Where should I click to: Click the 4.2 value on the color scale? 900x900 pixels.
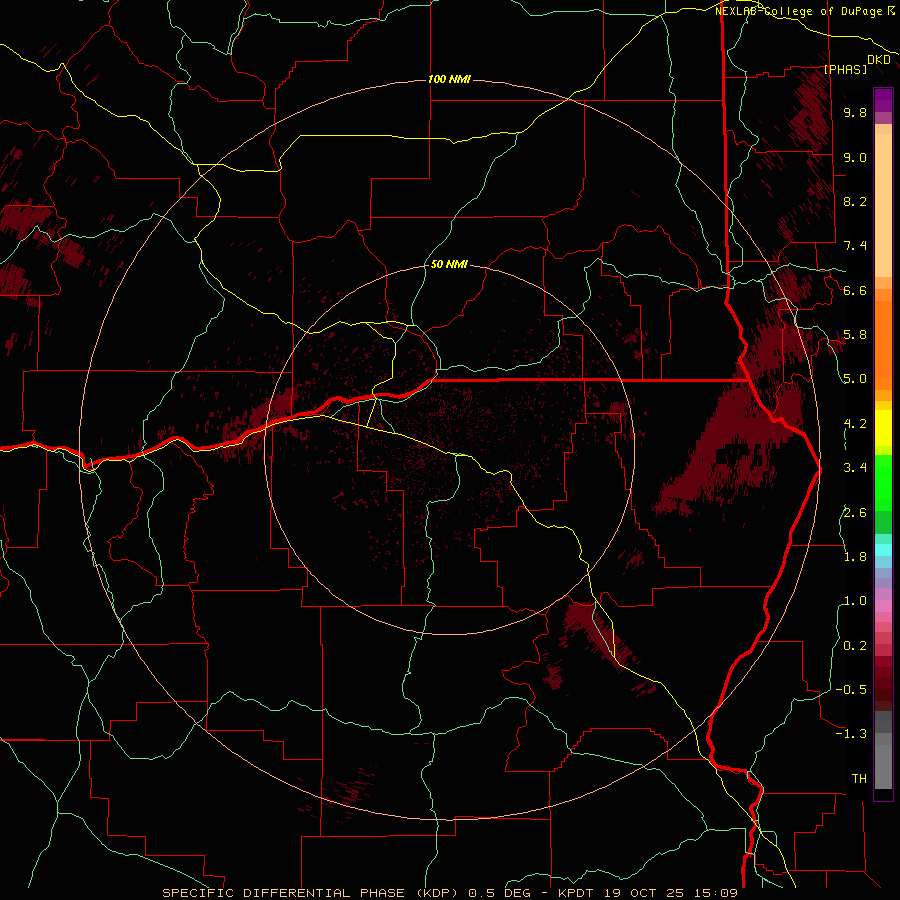855,424
